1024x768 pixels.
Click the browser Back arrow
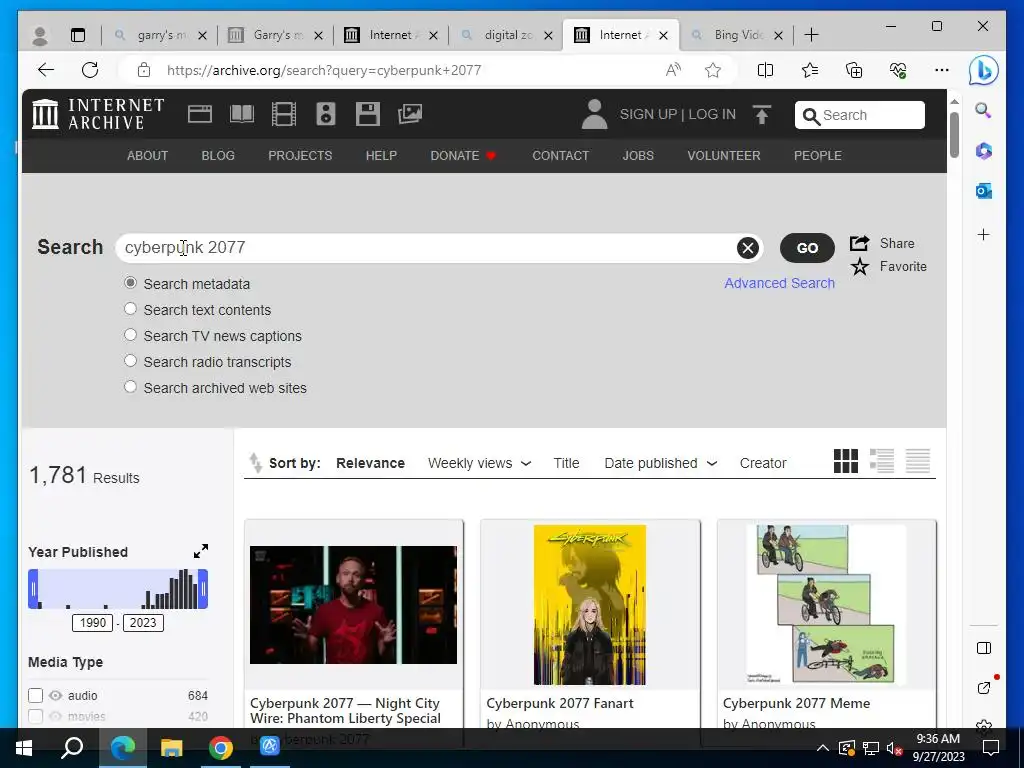46,70
